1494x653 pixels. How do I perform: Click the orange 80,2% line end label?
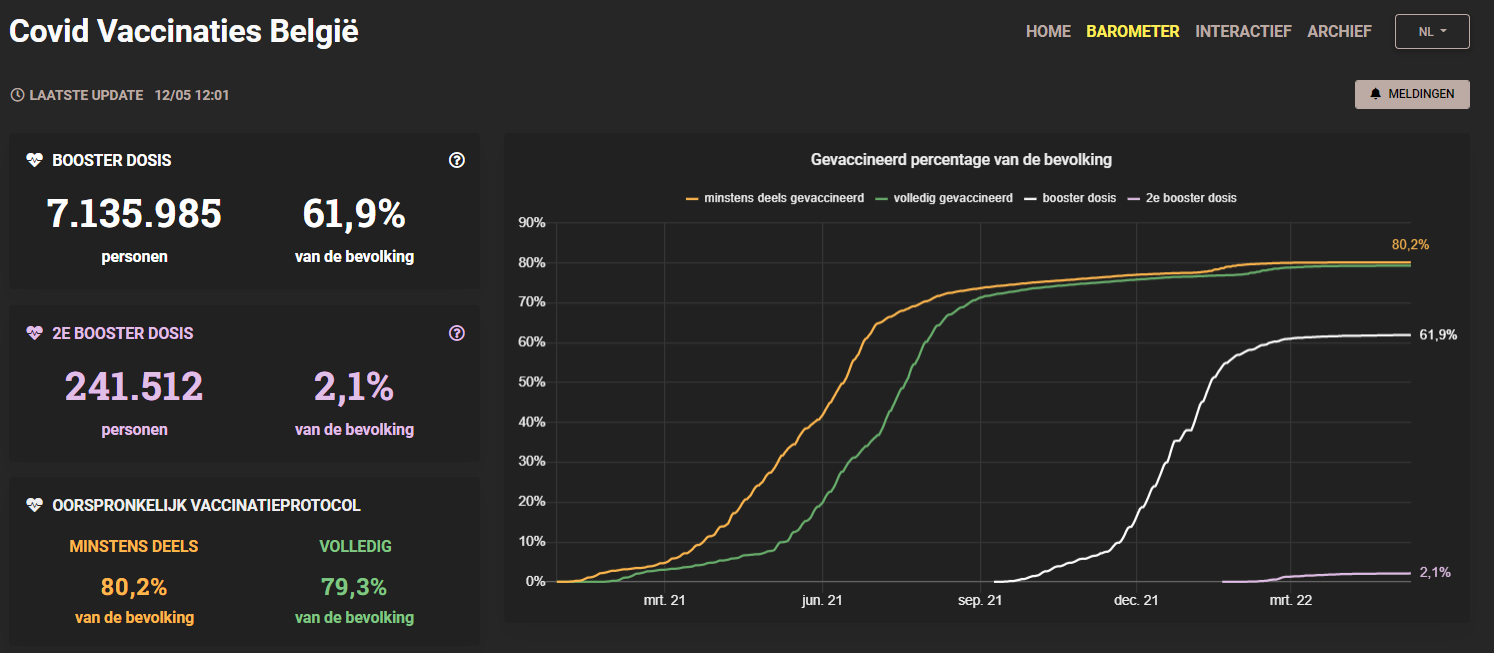1410,244
